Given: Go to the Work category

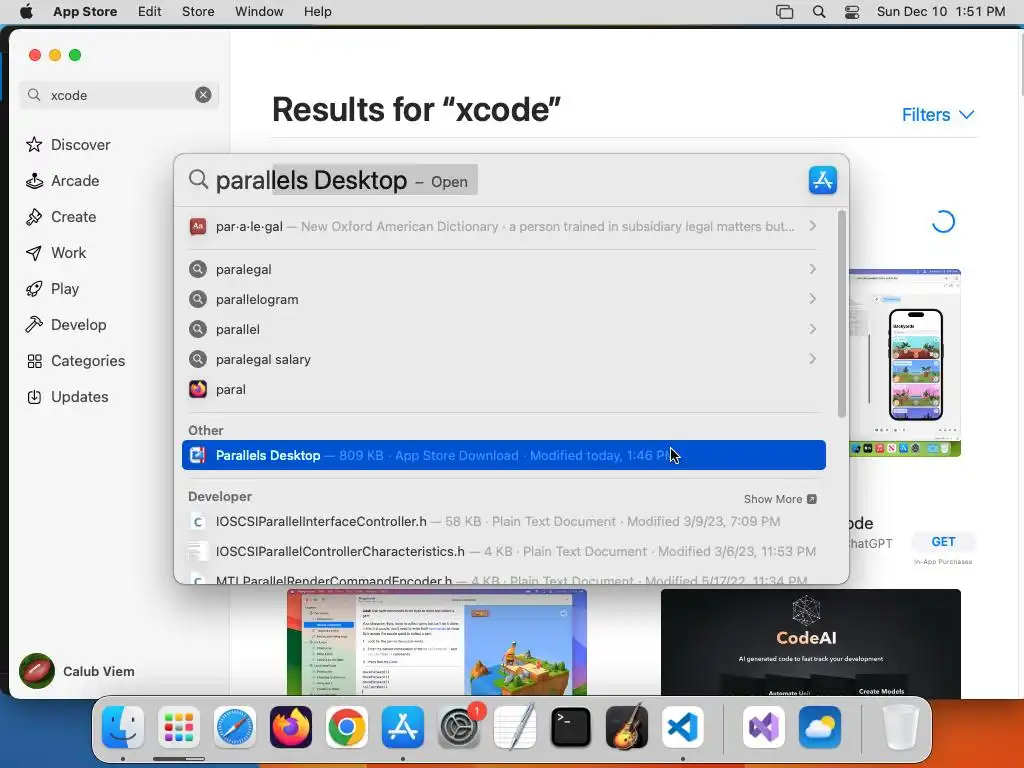Looking at the screenshot, I should [56, 253].
